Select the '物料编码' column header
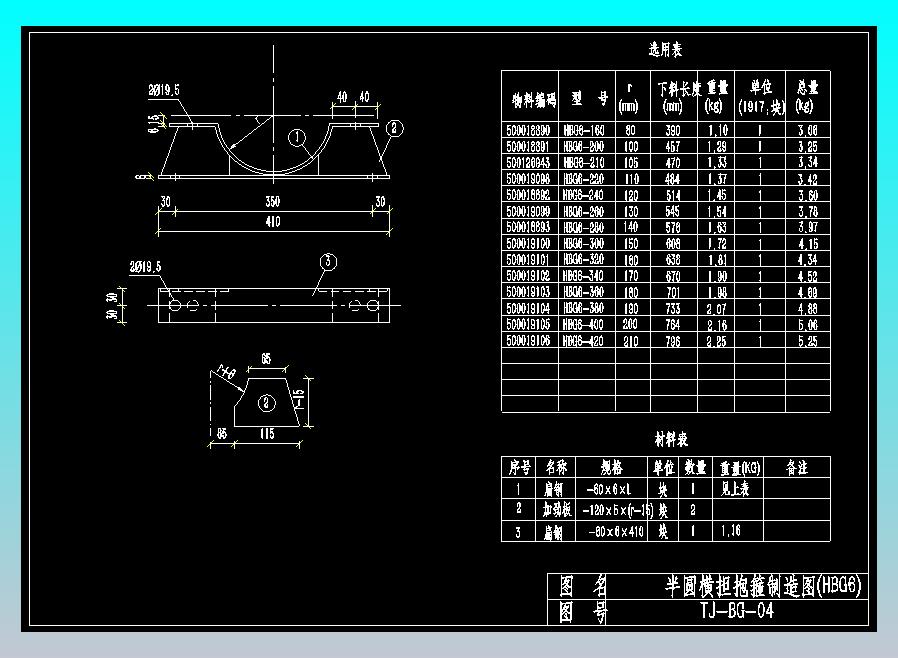This screenshot has height=658, width=898. (x=533, y=100)
